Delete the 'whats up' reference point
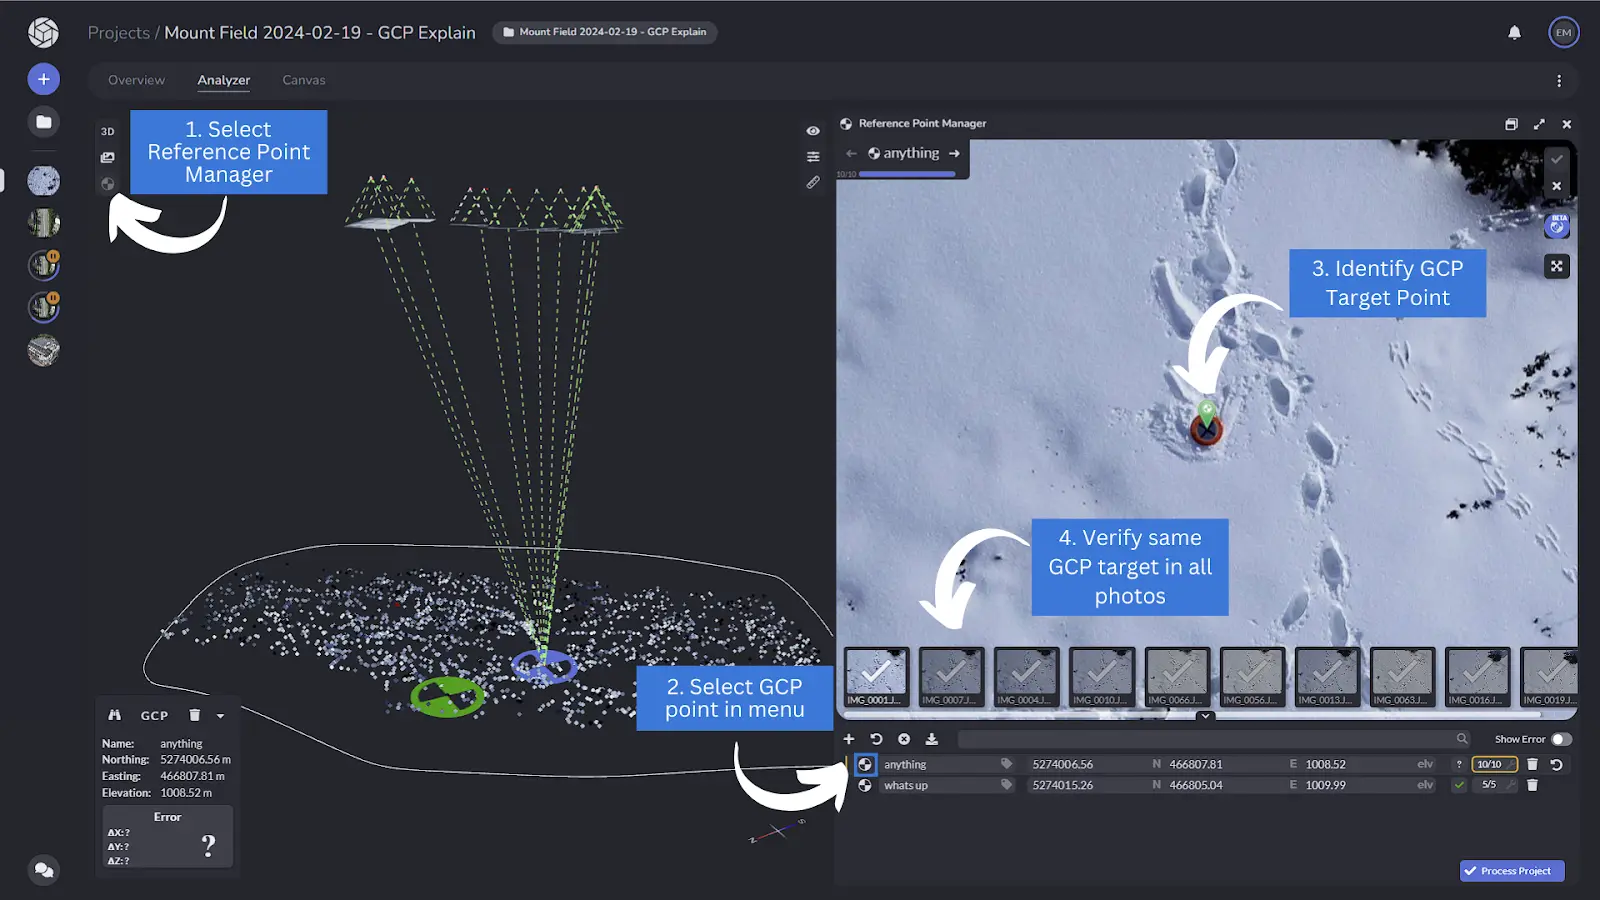The image size is (1600, 900). coord(1532,785)
